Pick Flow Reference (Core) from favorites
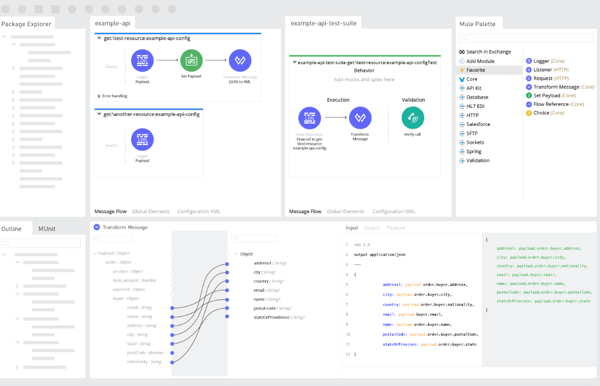 pos(555,104)
